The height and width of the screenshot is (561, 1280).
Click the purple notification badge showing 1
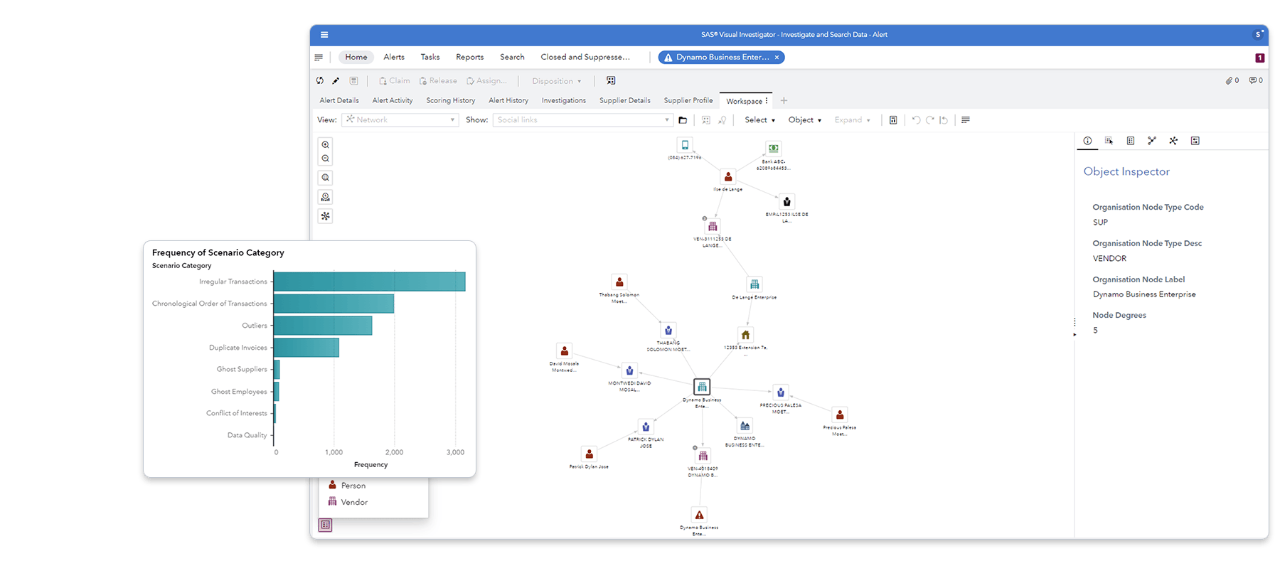point(1259,58)
